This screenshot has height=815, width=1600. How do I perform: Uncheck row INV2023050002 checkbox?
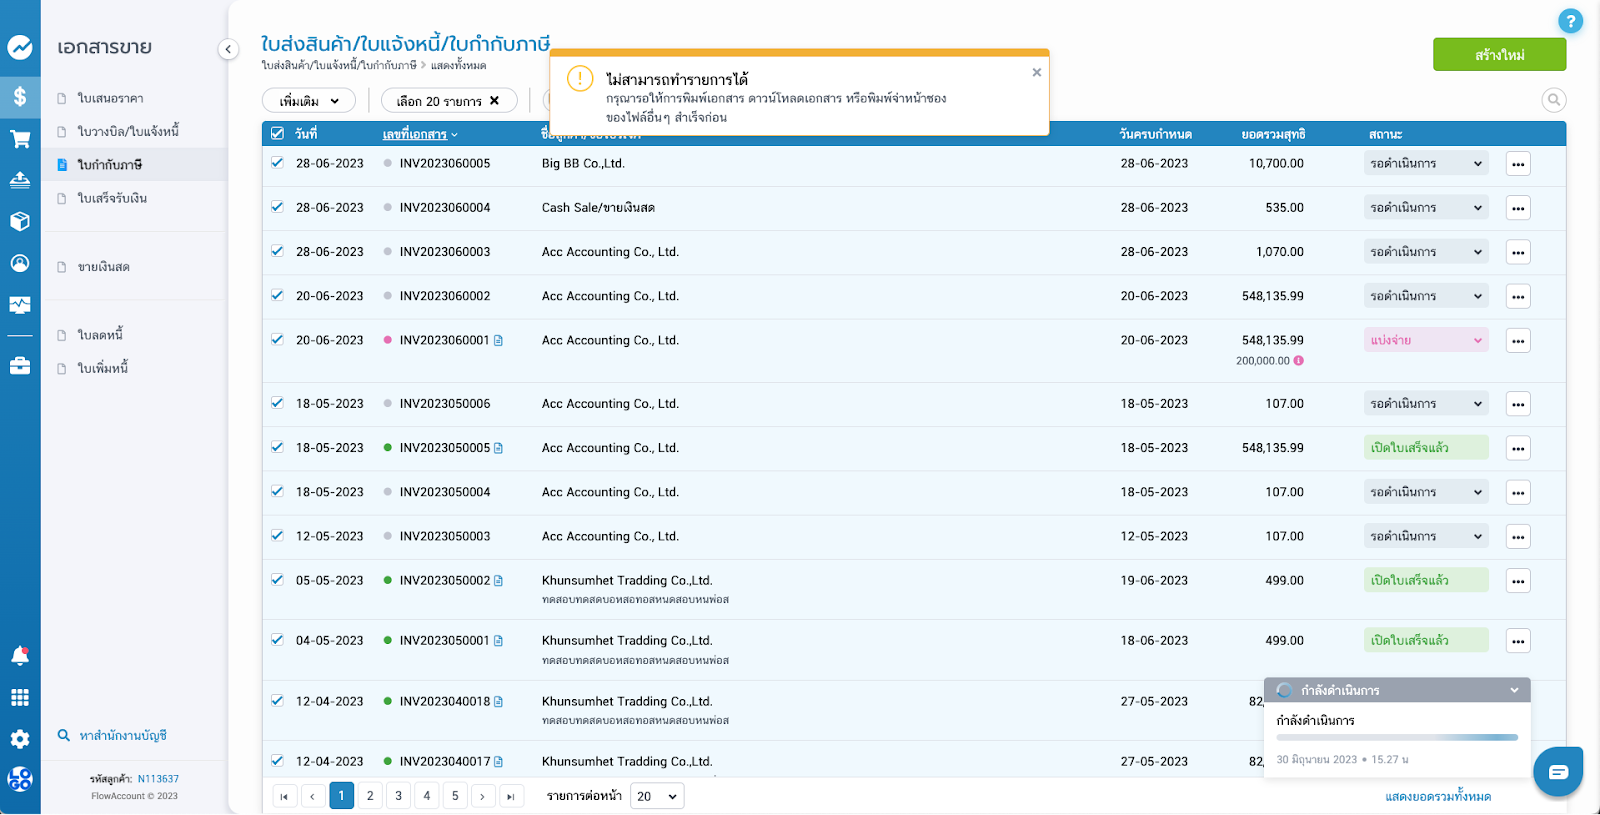click(x=277, y=579)
